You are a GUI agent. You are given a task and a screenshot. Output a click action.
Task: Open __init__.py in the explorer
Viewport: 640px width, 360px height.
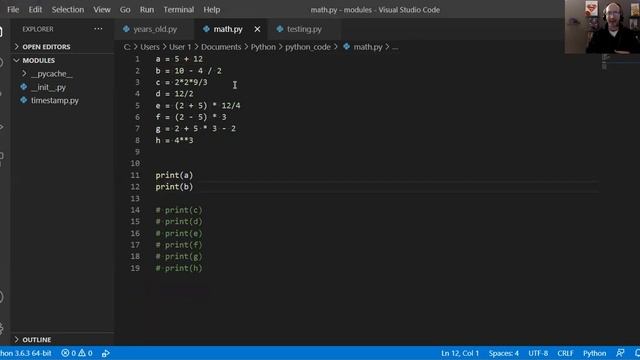pyautogui.click(x=48, y=87)
